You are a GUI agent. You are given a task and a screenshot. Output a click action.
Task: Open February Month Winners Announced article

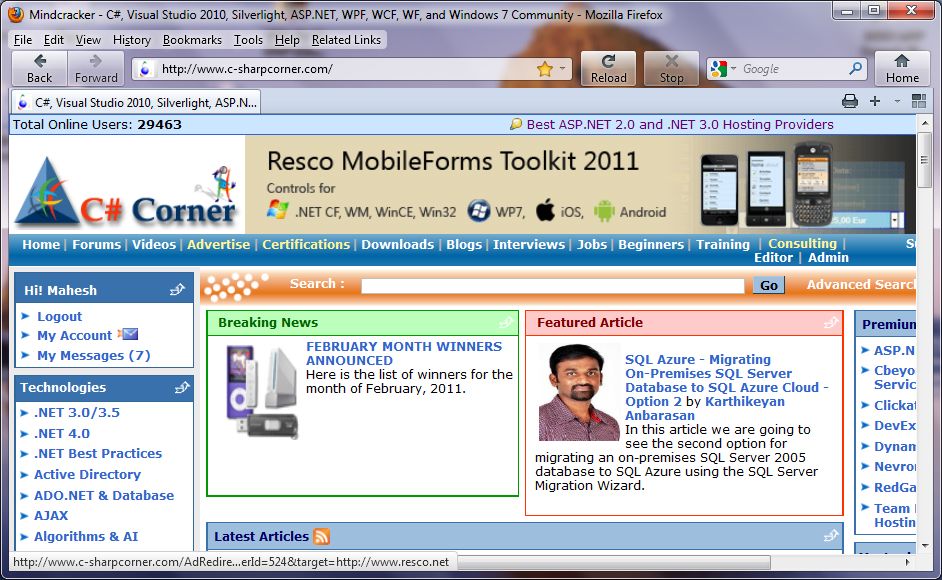404,353
